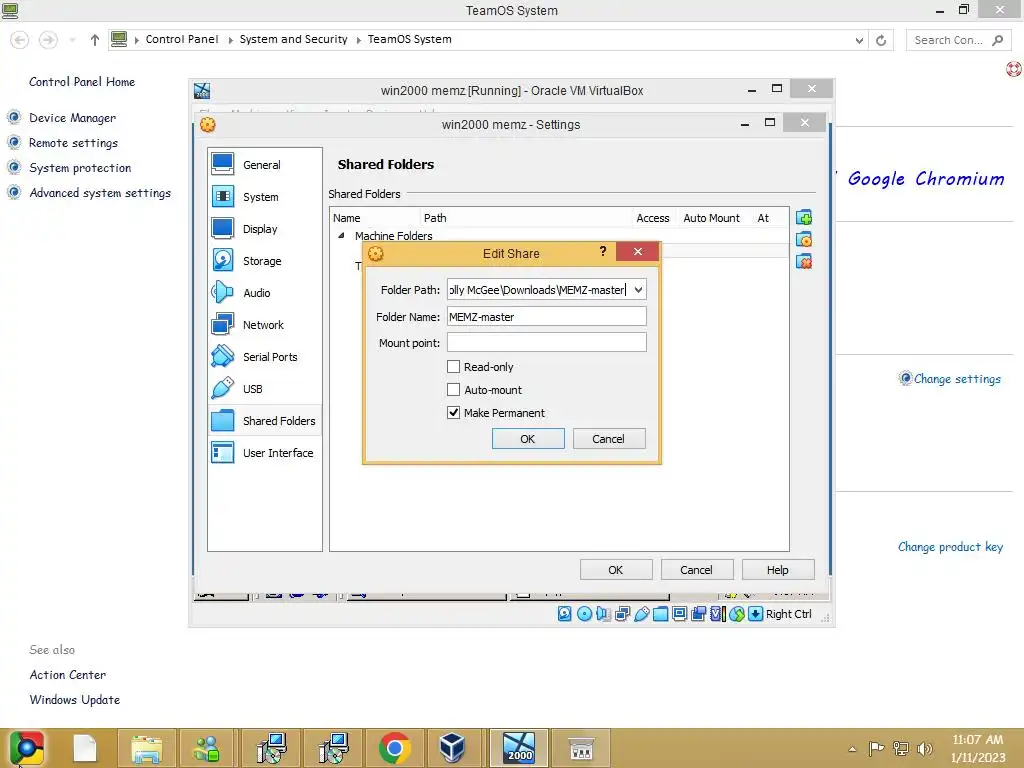
Task: Select Shared Folders settings category
Action: tap(264, 421)
